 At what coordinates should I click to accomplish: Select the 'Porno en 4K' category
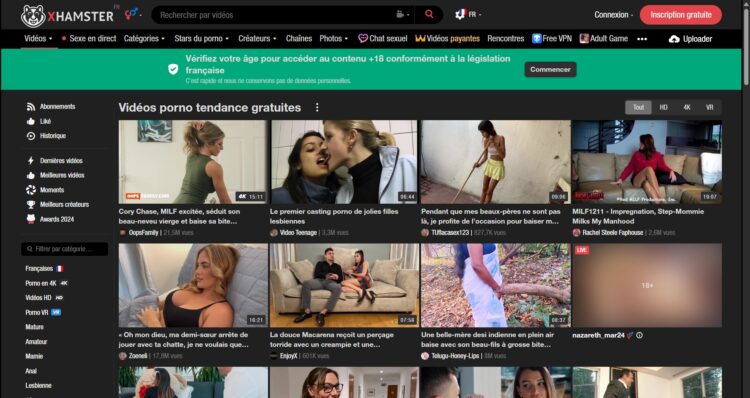[x=47, y=283]
